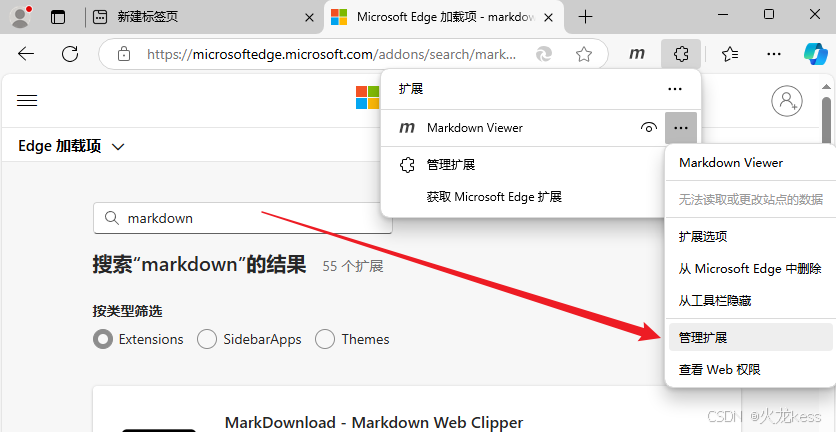Click 获取 Microsoft Edge 扩展 link

pyautogui.click(x=494, y=197)
